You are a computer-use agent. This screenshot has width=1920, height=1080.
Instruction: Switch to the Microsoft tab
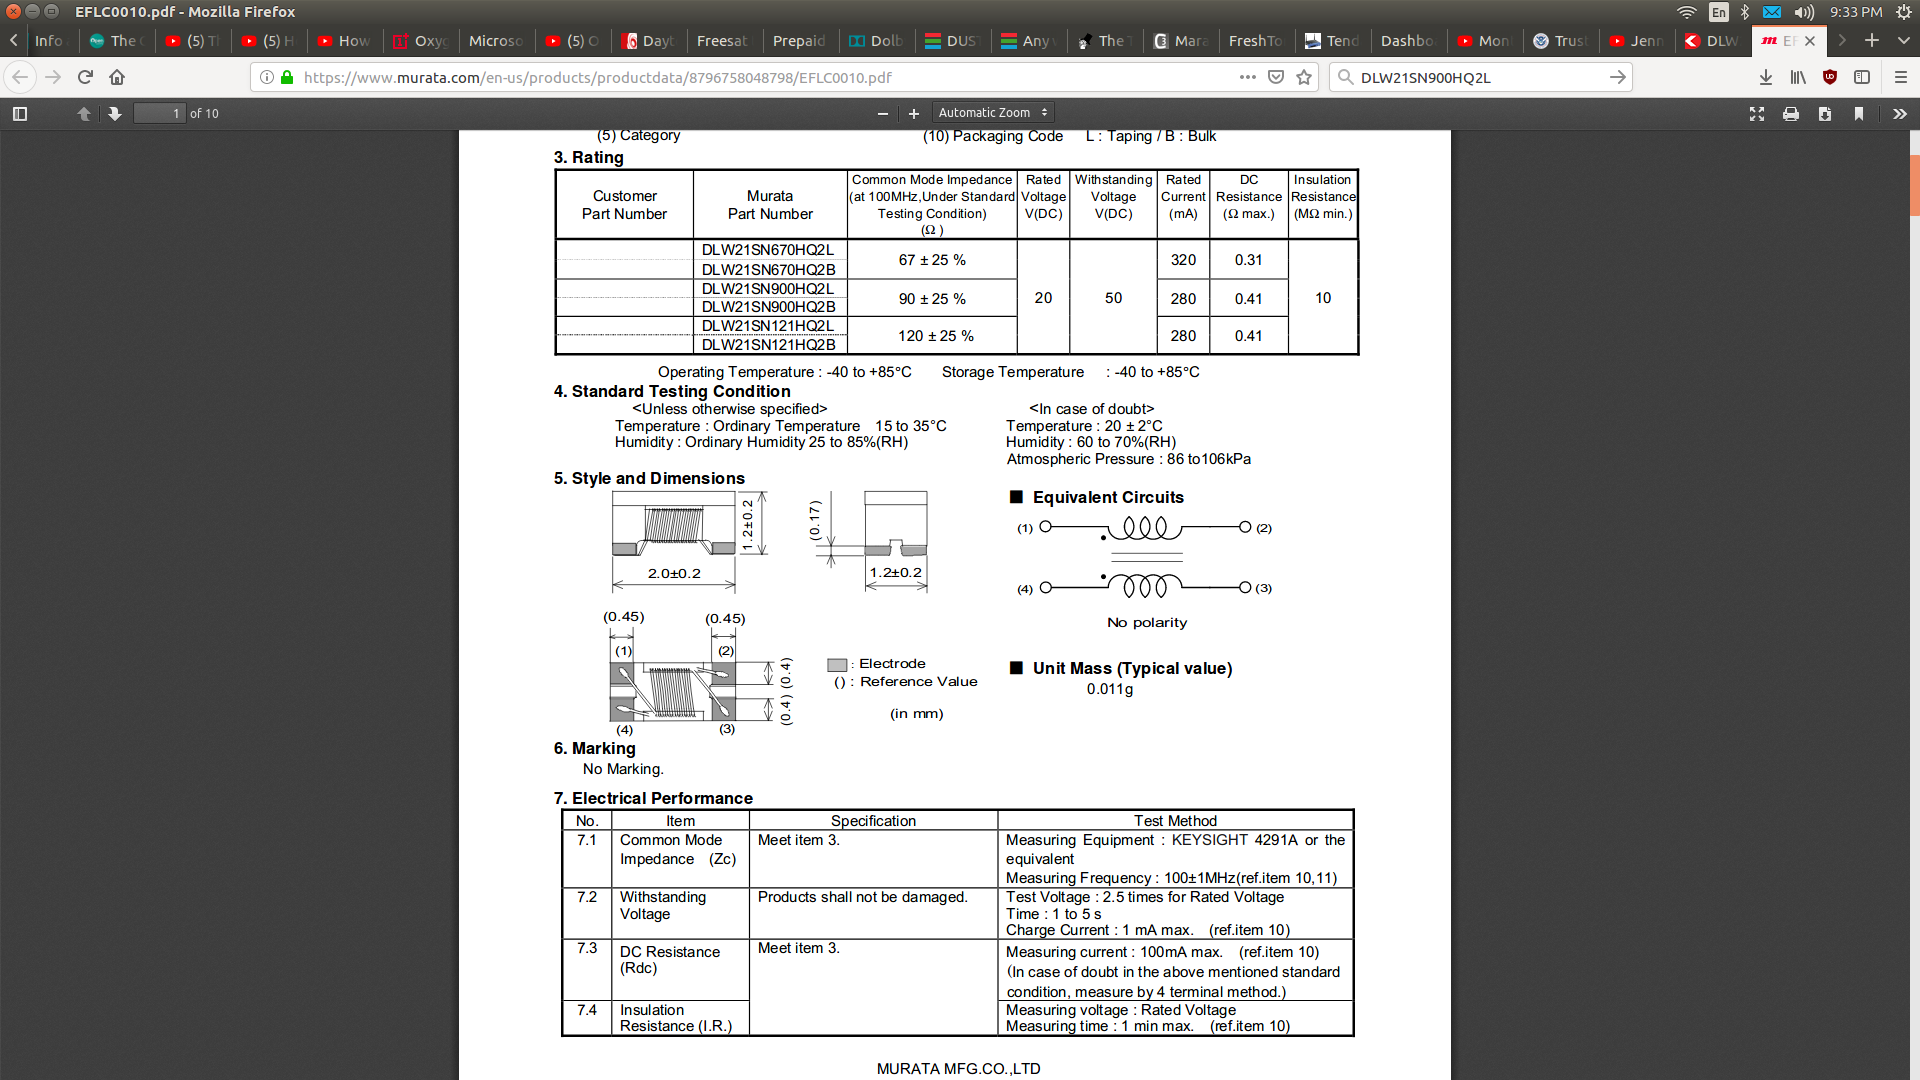tap(496, 41)
